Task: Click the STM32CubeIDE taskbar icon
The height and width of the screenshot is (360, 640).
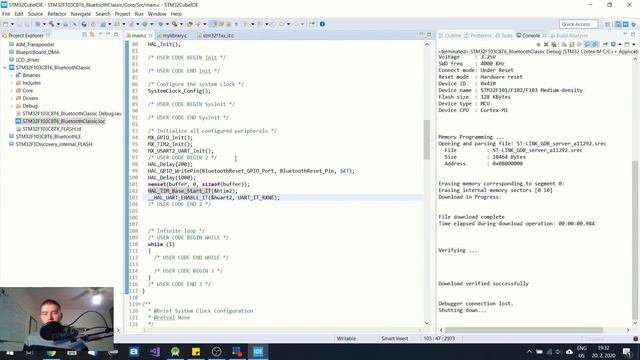Action: pyautogui.click(x=258, y=351)
